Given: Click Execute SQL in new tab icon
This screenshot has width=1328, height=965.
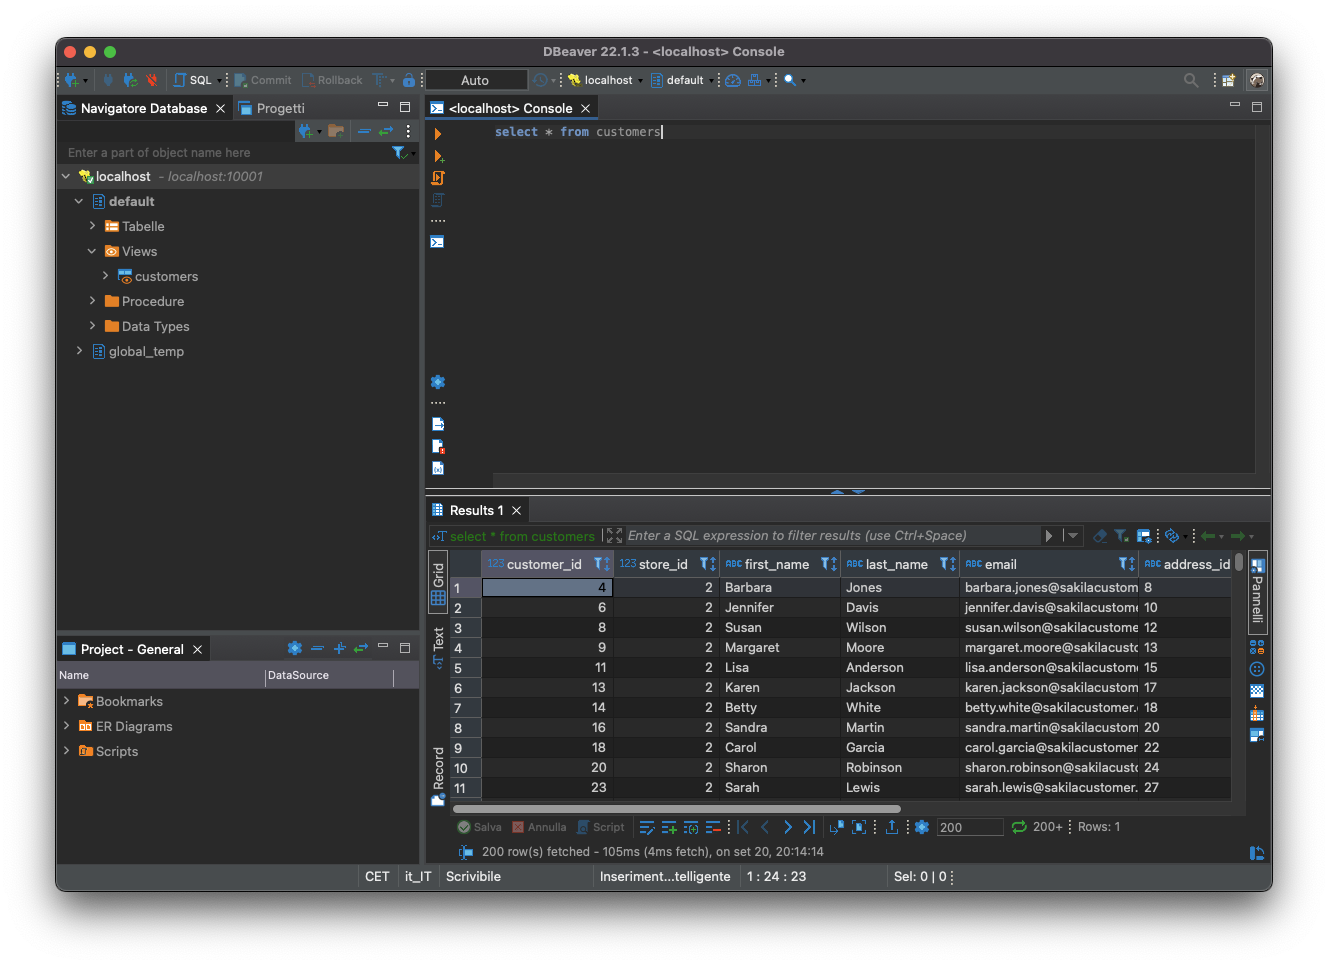Looking at the screenshot, I should [438, 156].
